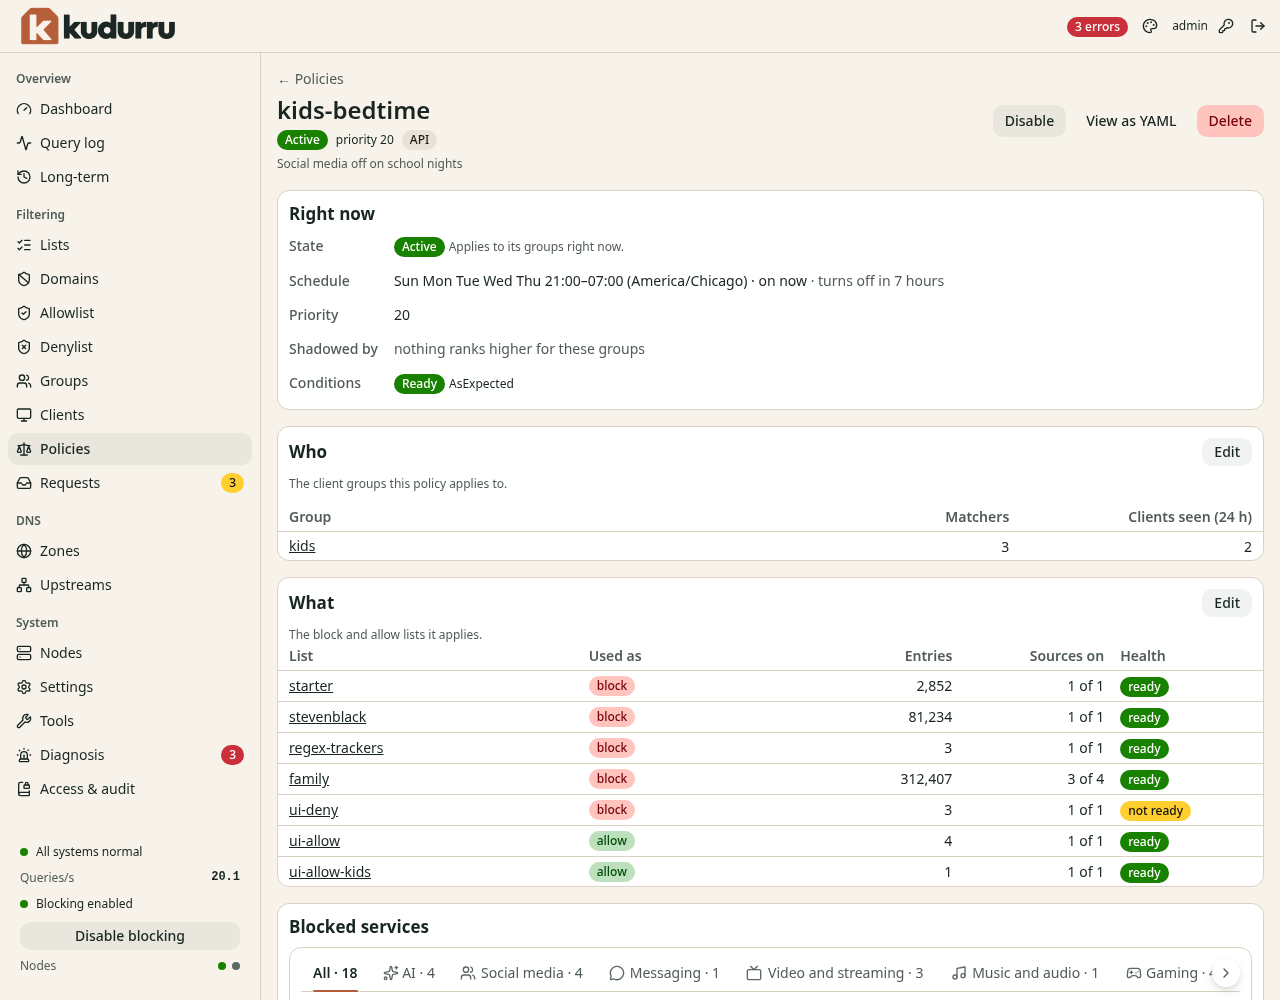This screenshot has width=1280, height=1000.
Task: Open the Query log page
Action: 130,143
